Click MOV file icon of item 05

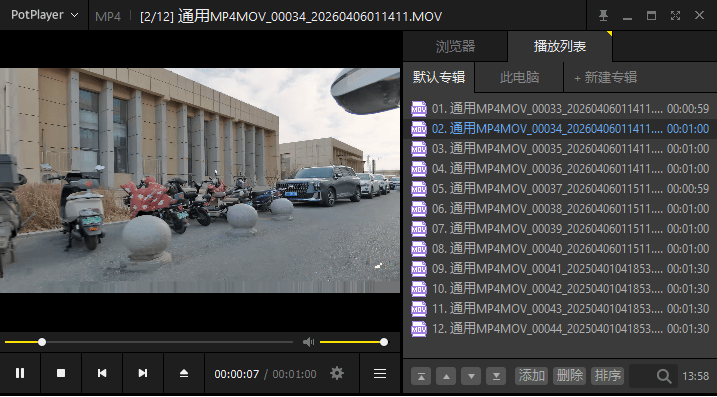tap(419, 188)
